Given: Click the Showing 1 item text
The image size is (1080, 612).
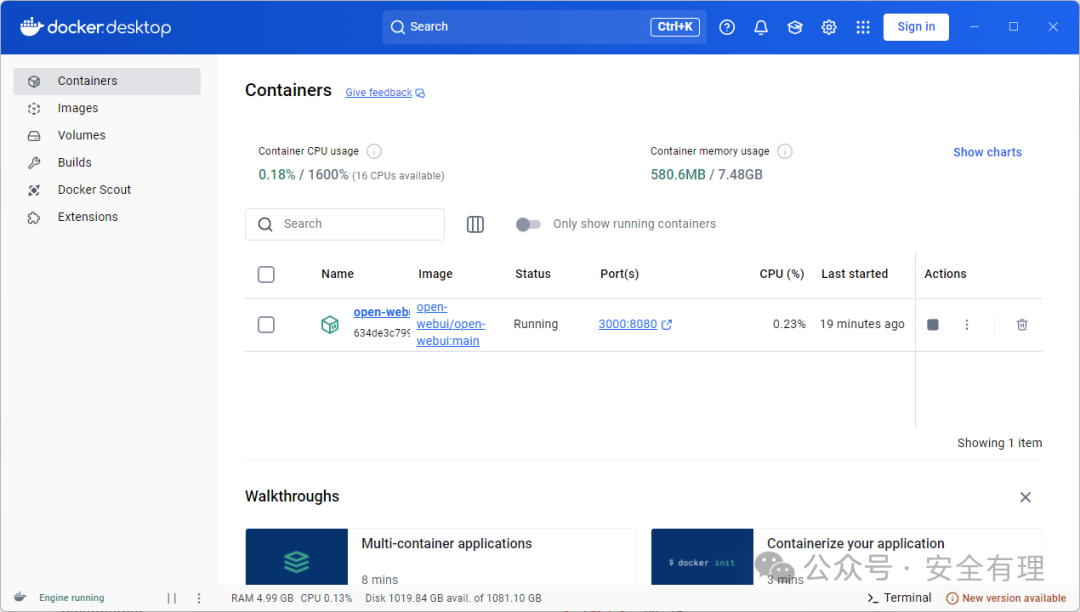Looking at the screenshot, I should click(x=999, y=443).
